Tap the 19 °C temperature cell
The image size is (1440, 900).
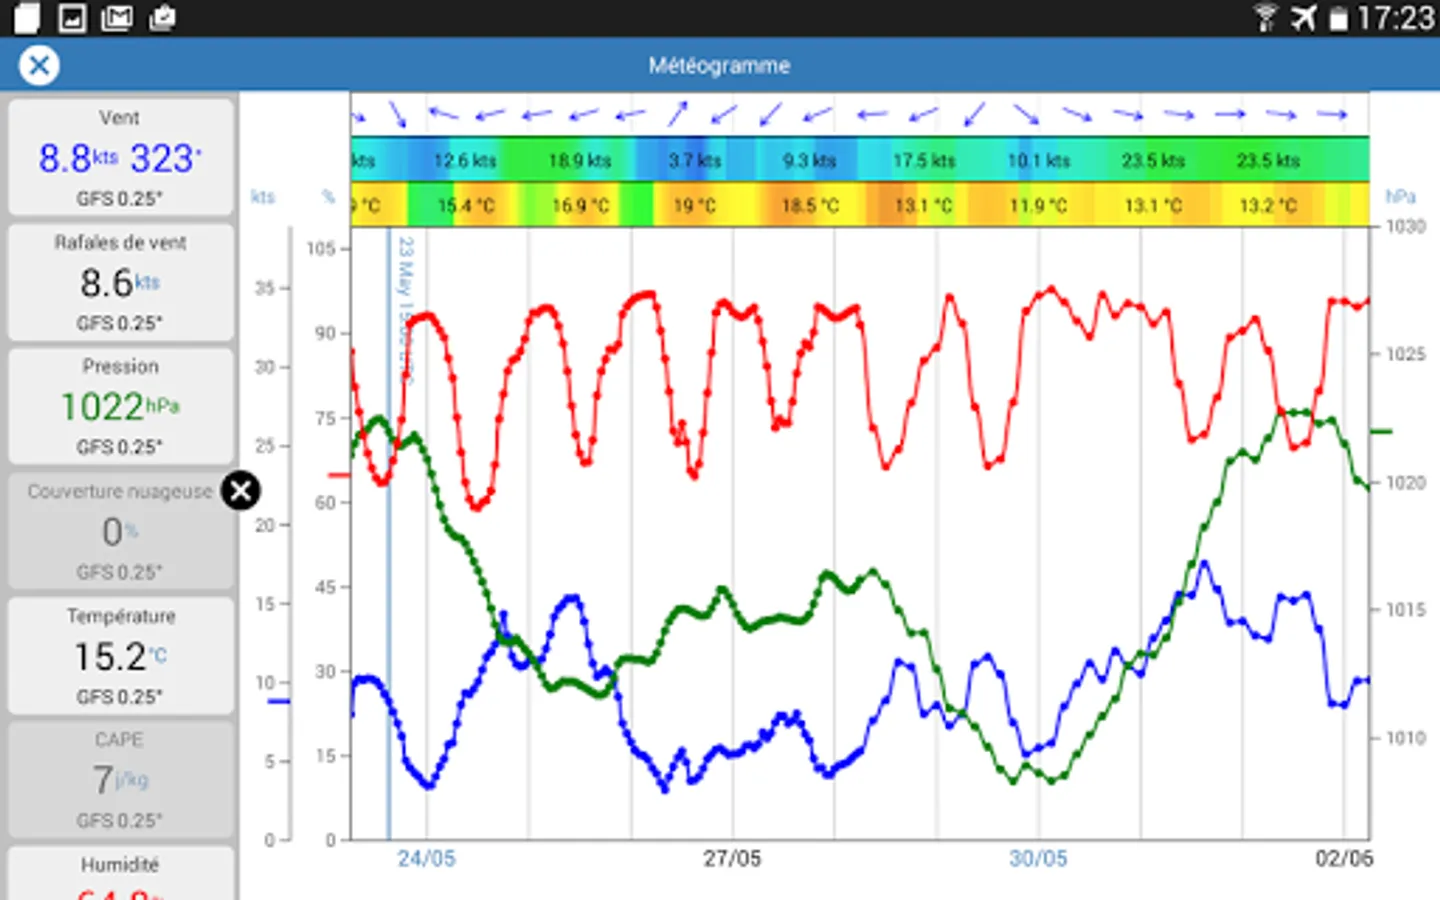tap(695, 206)
